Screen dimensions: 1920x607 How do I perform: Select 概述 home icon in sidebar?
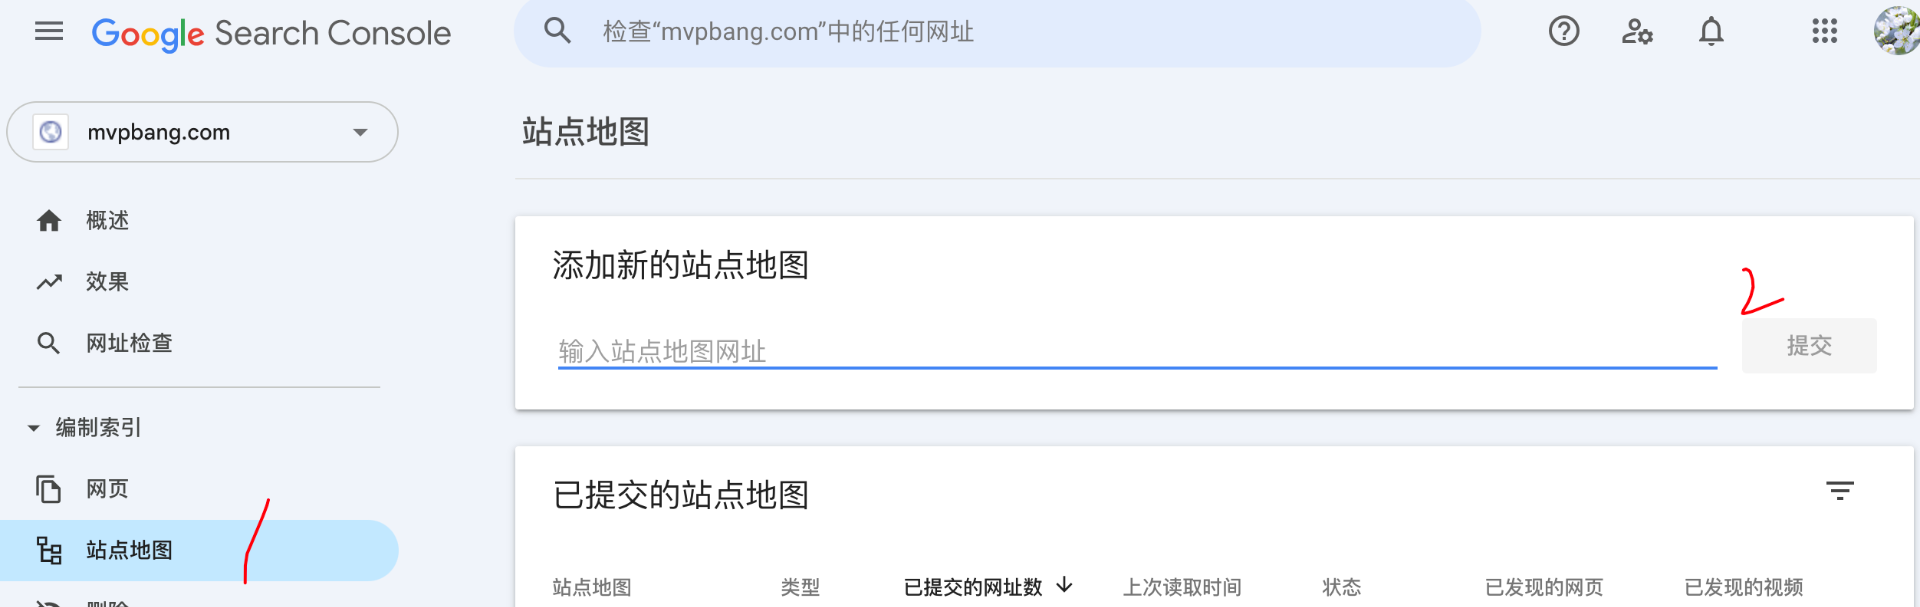click(49, 220)
